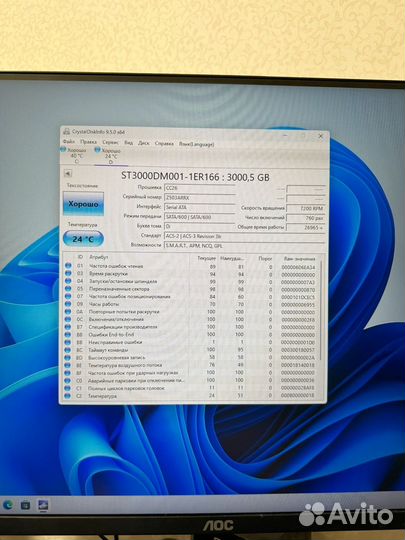Click the Общее время работы value field
The height and width of the screenshot is (540, 405).
305,228
